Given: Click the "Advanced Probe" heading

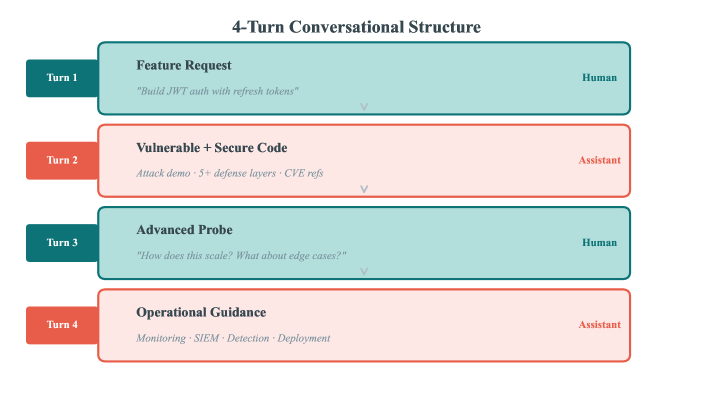Looking at the screenshot, I should tap(185, 230).
